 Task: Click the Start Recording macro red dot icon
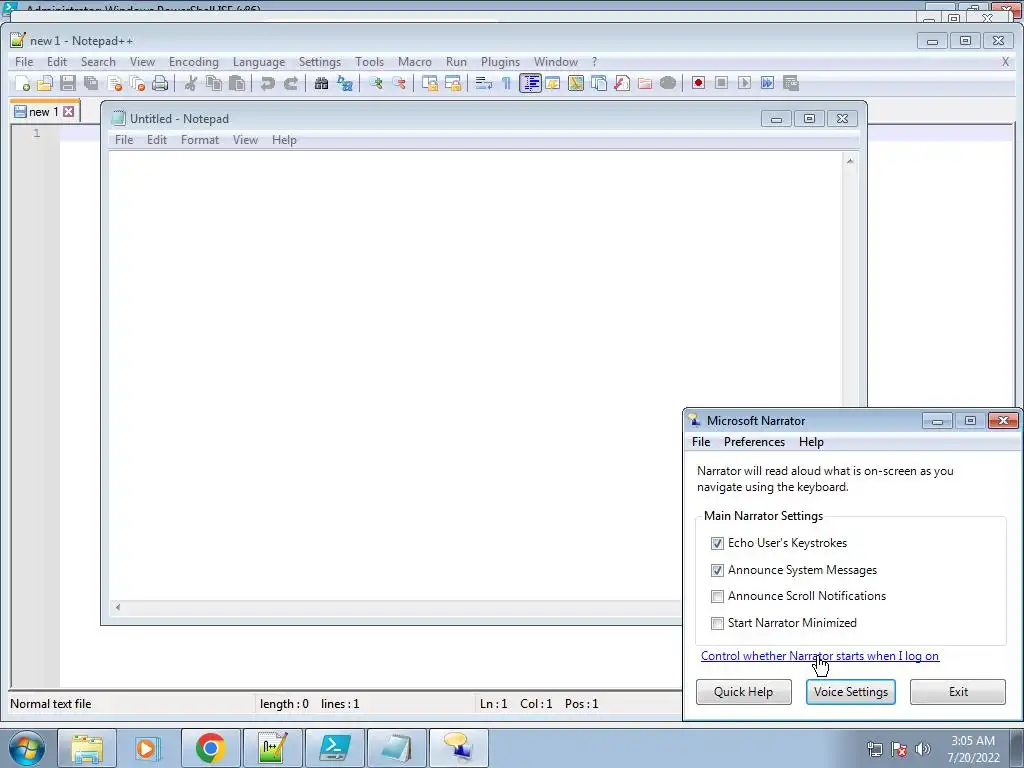(698, 83)
